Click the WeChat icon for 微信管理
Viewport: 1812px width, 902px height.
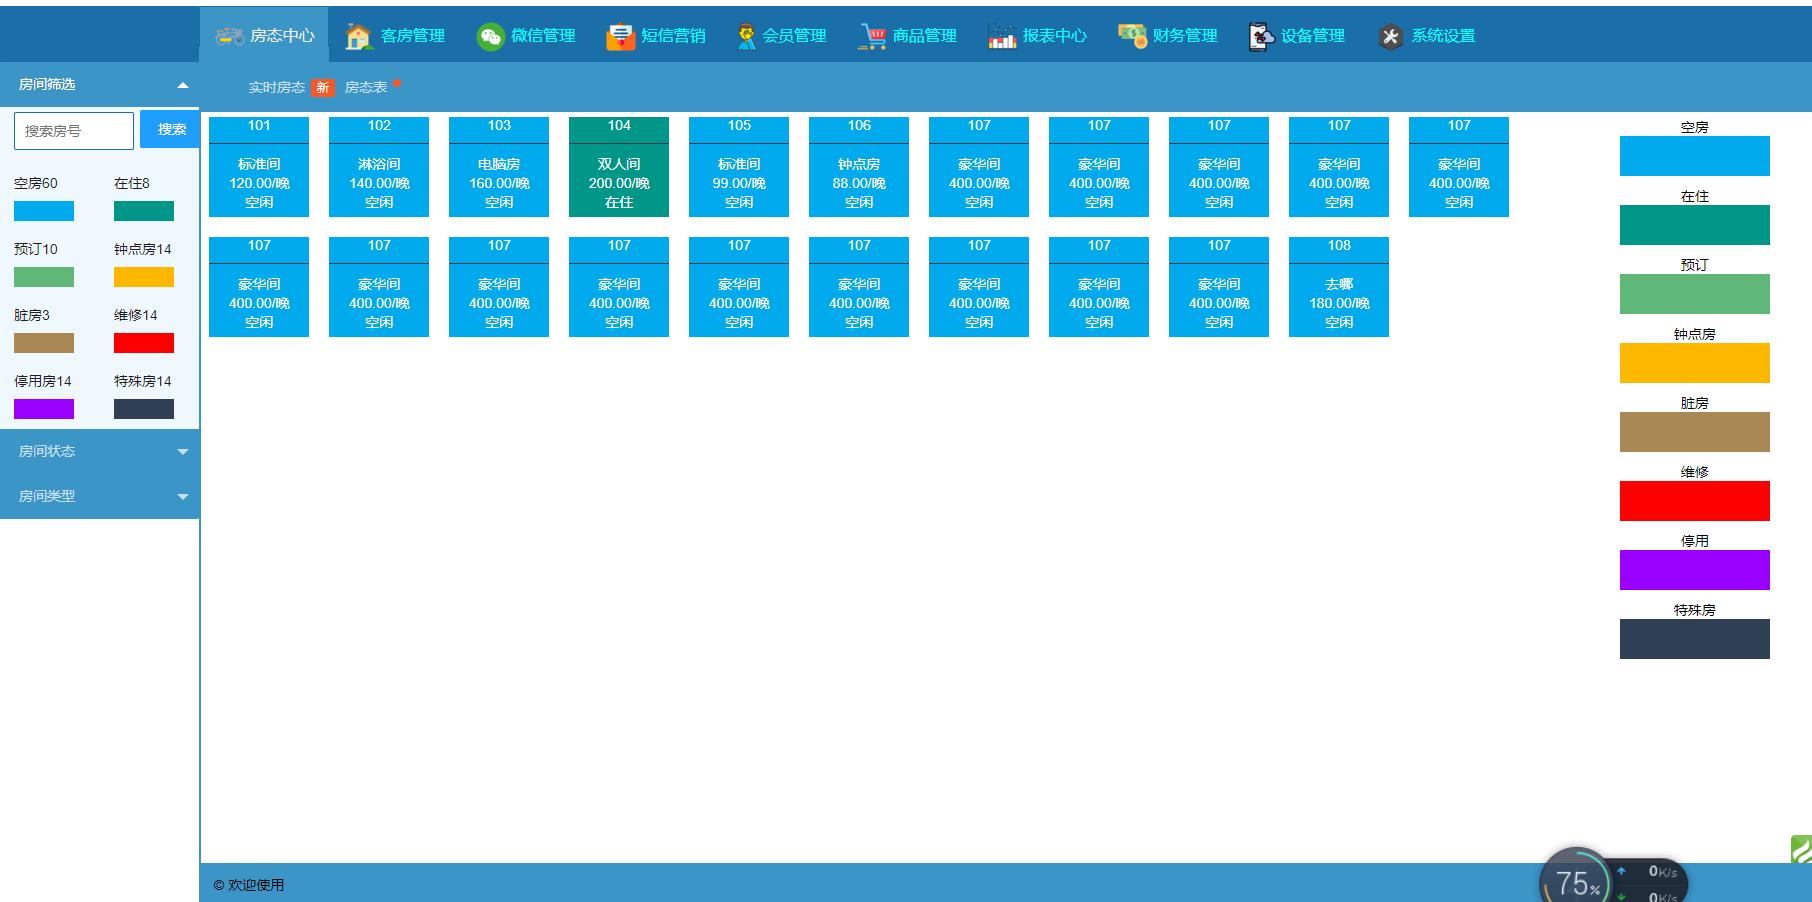coord(490,36)
